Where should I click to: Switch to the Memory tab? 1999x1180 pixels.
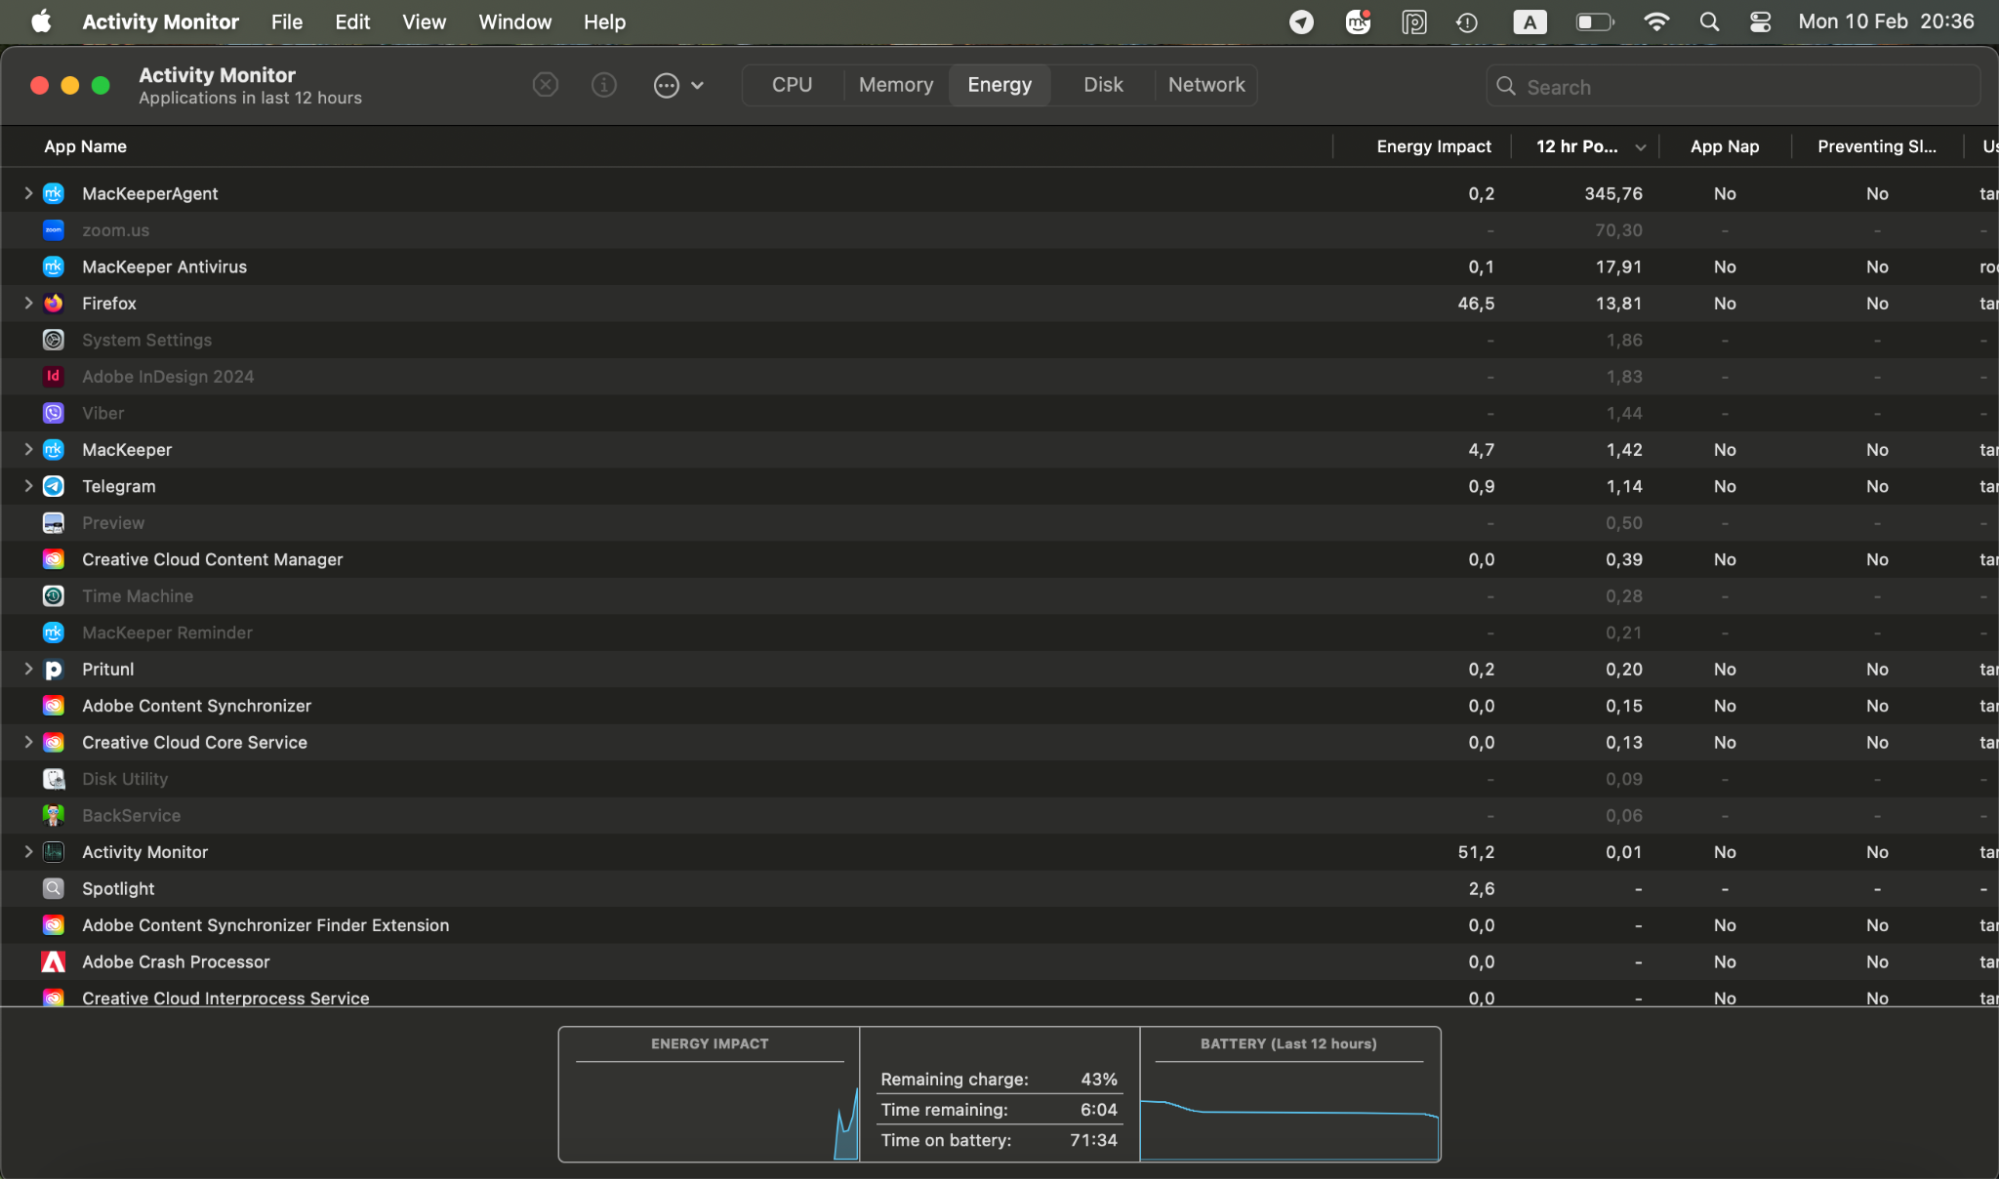tap(895, 85)
